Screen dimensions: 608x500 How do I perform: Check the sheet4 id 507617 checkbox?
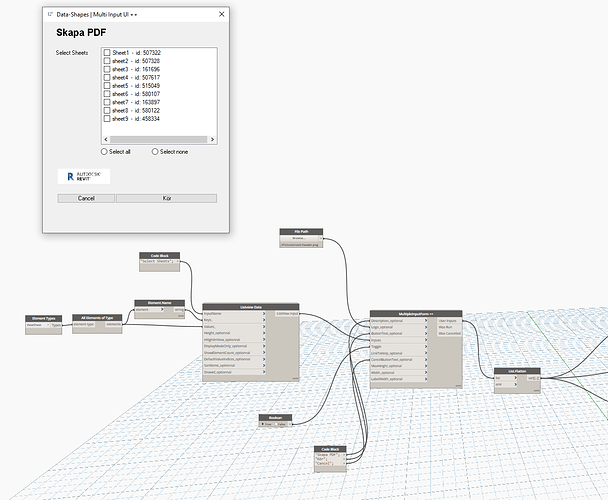(x=107, y=77)
